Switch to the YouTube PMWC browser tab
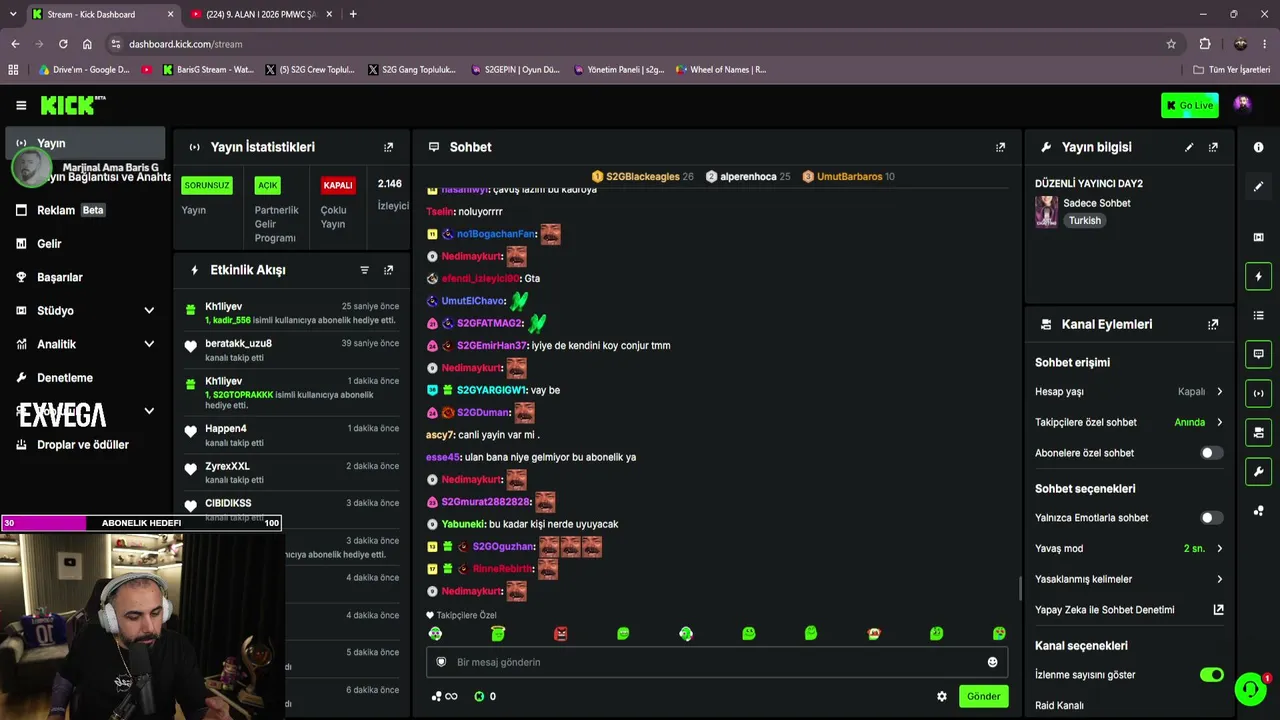The width and height of the screenshot is (1280, 720). [260, 14]
